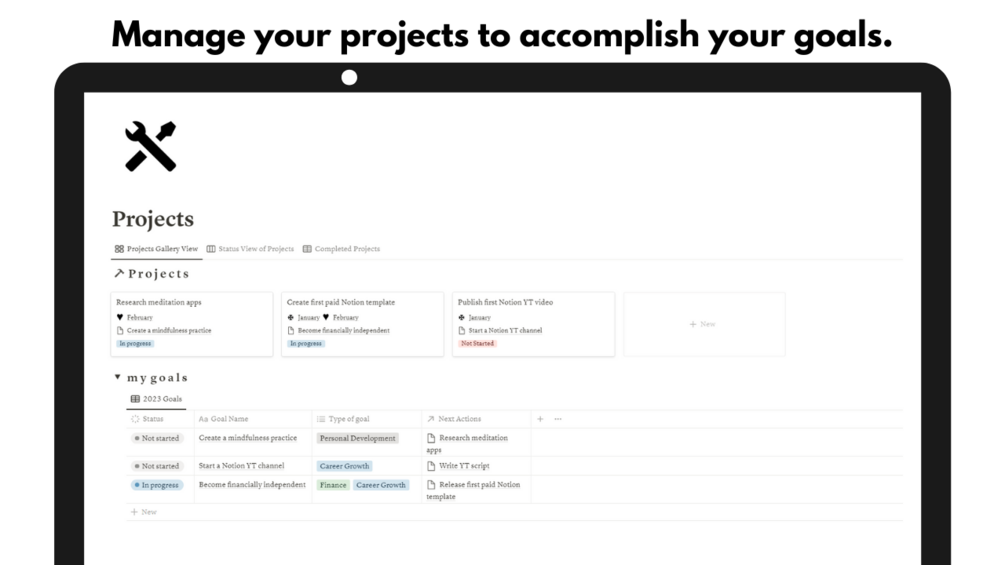Screen dimensions: 1005x565
Task: Open the Status column header menu
Action: (152, 419)
